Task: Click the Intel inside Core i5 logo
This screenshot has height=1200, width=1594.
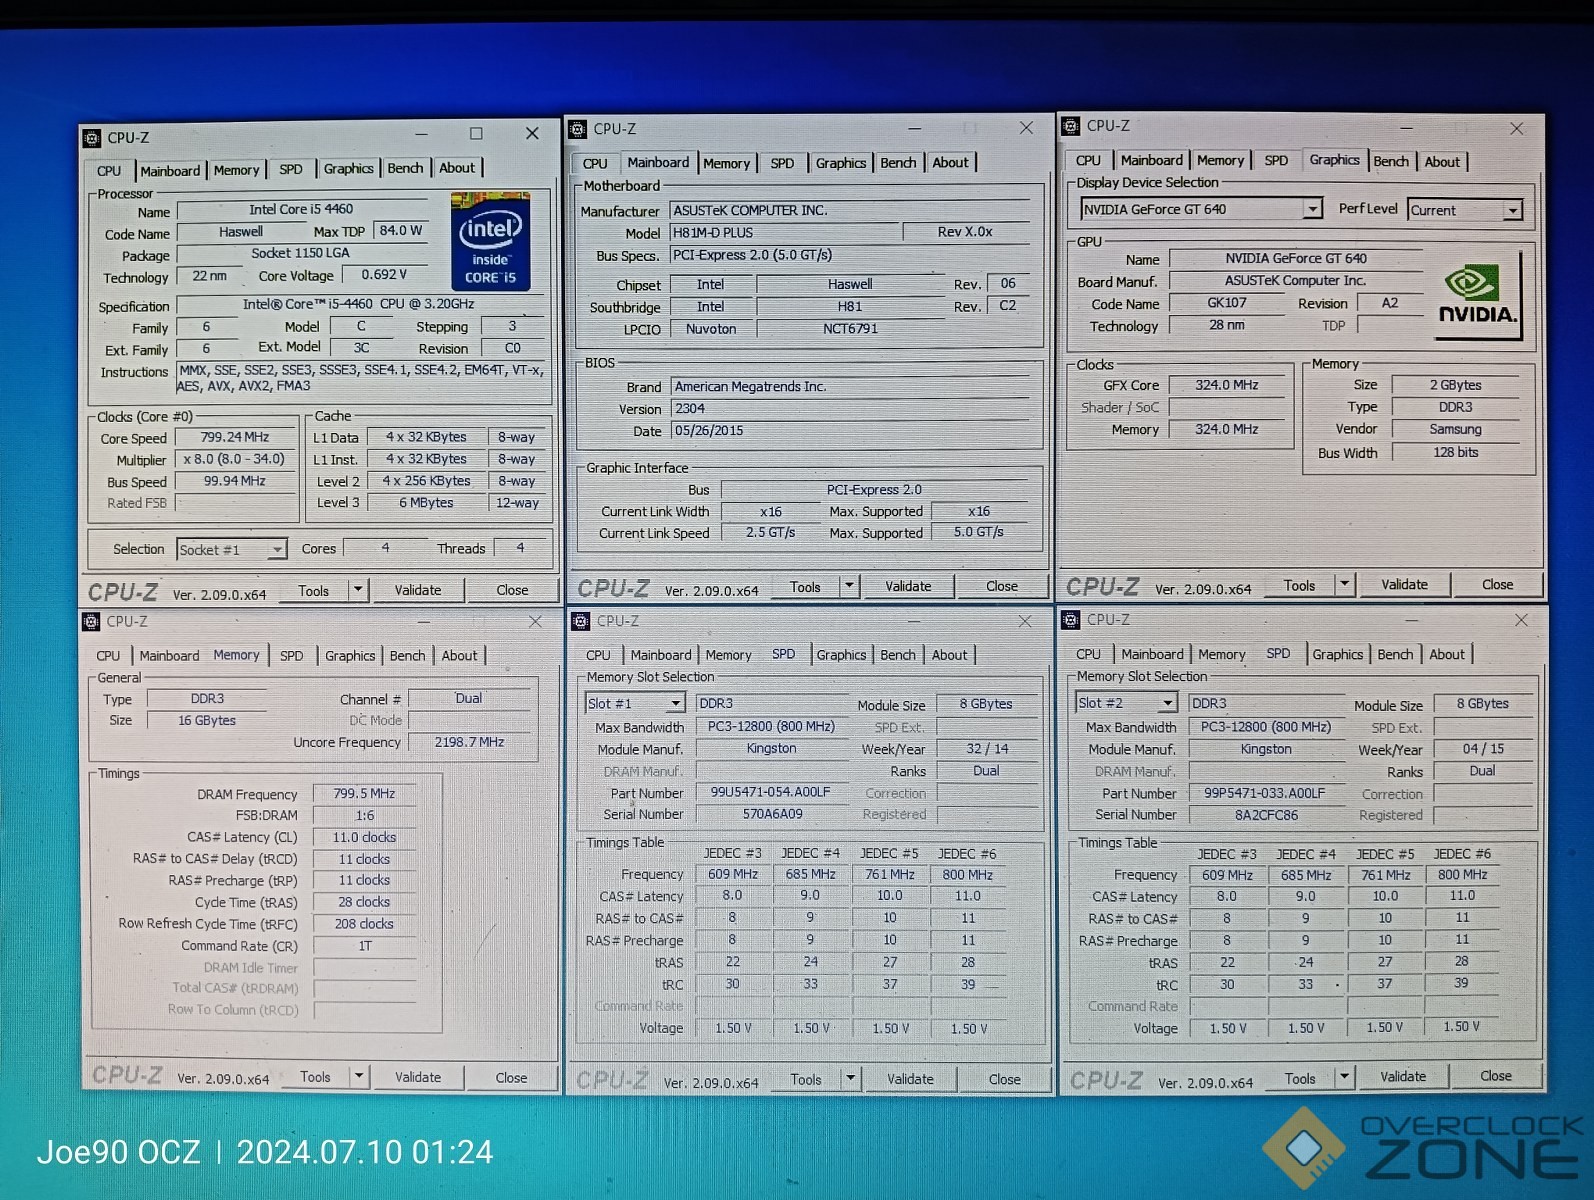Action: (490, 242)
